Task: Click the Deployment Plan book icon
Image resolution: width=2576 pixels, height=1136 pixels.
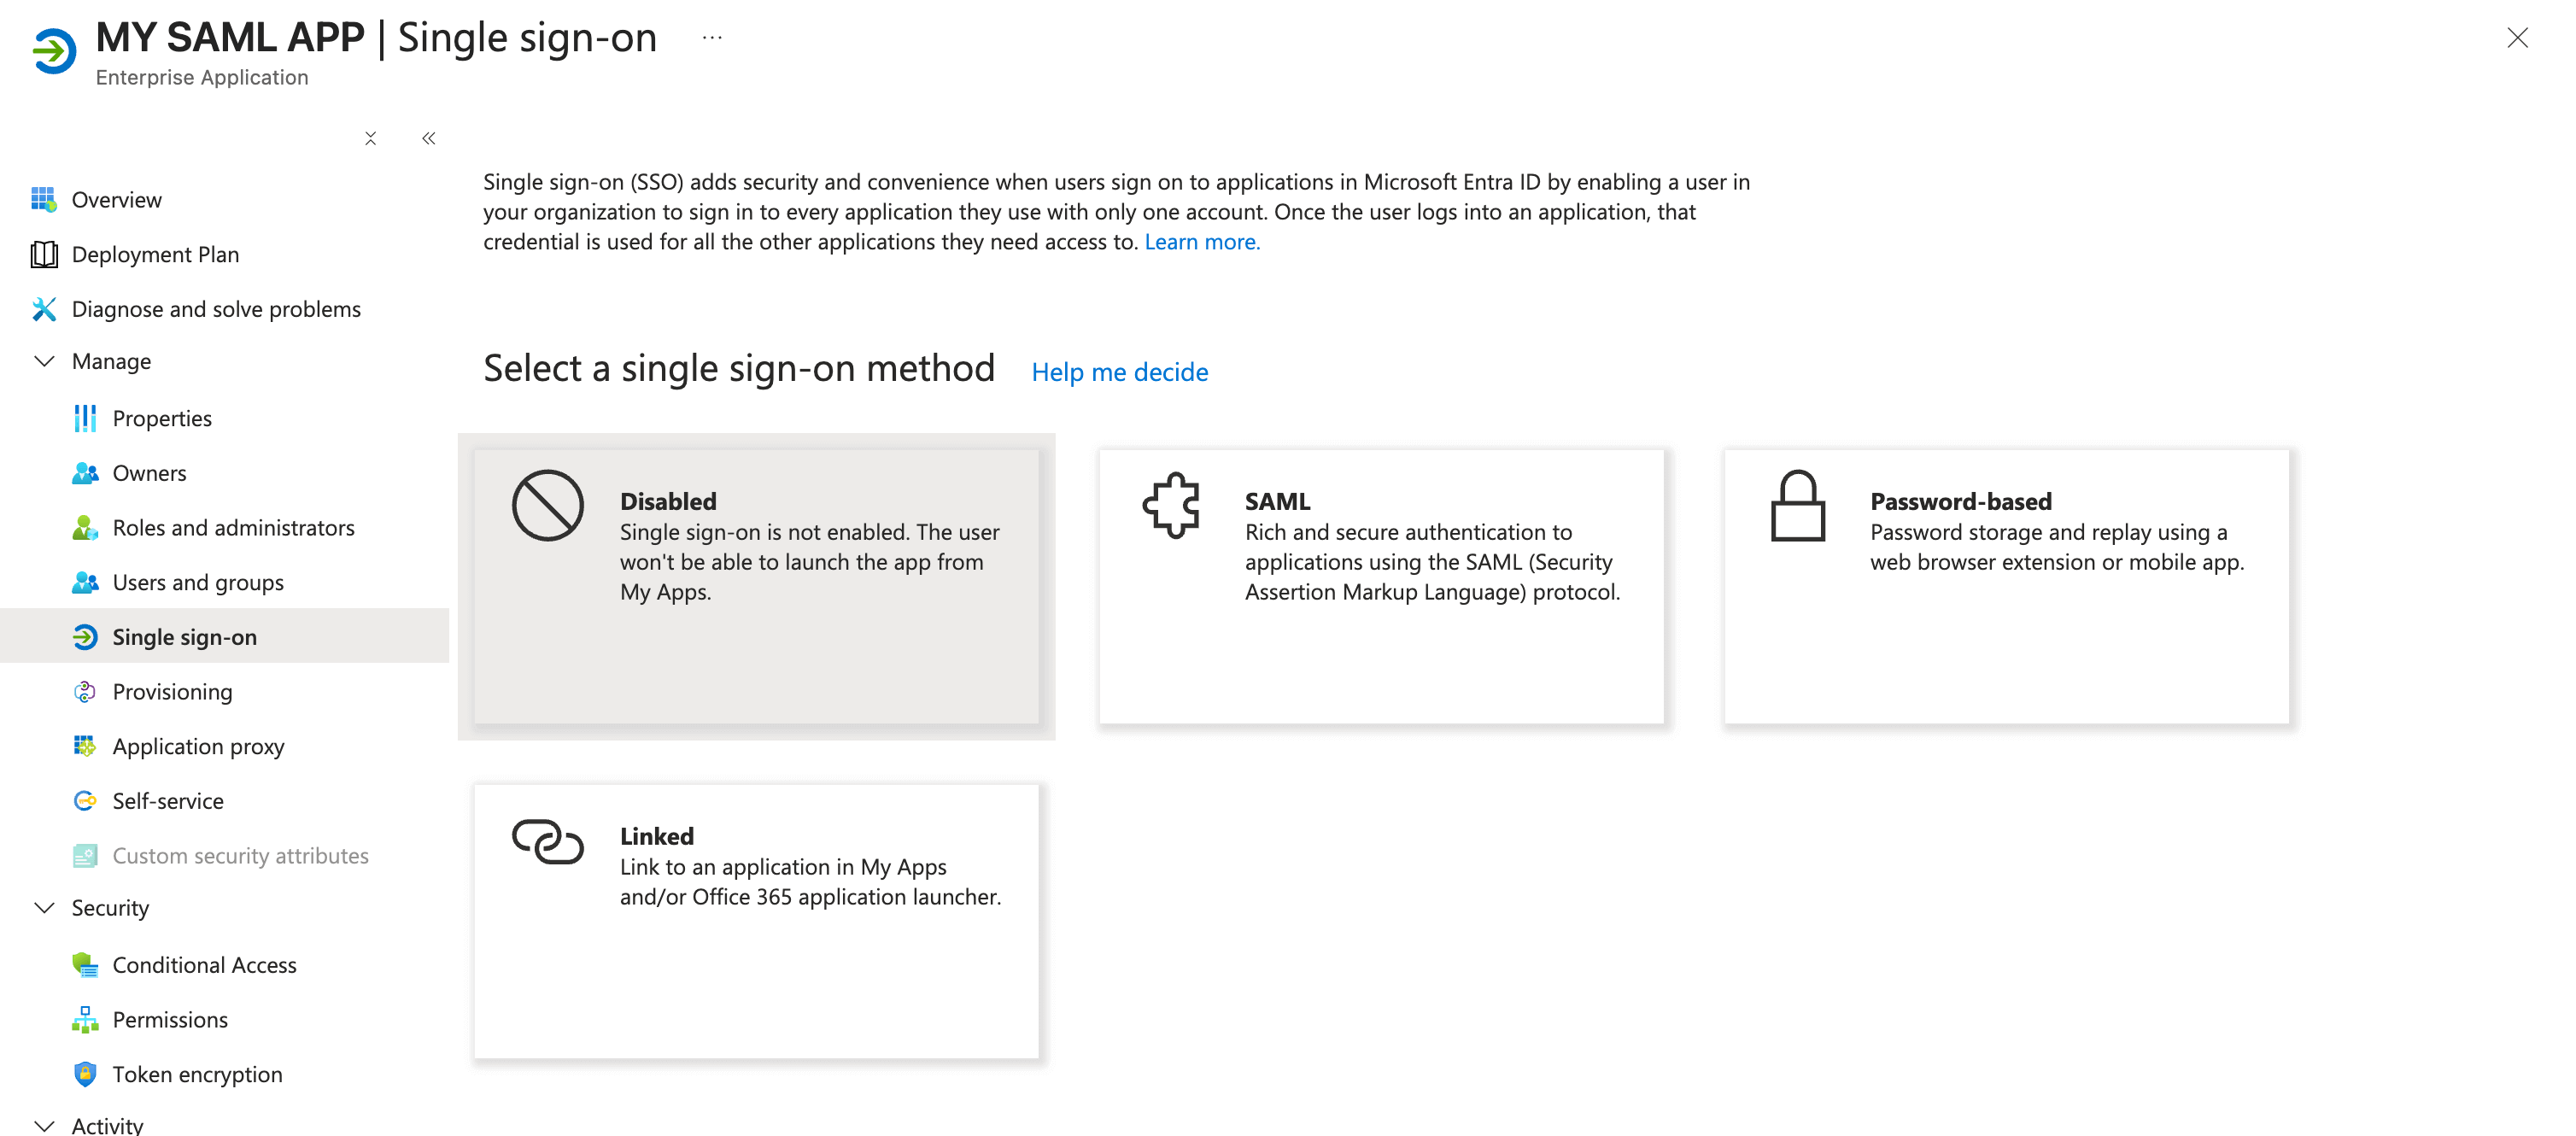Action: [43, 255]
